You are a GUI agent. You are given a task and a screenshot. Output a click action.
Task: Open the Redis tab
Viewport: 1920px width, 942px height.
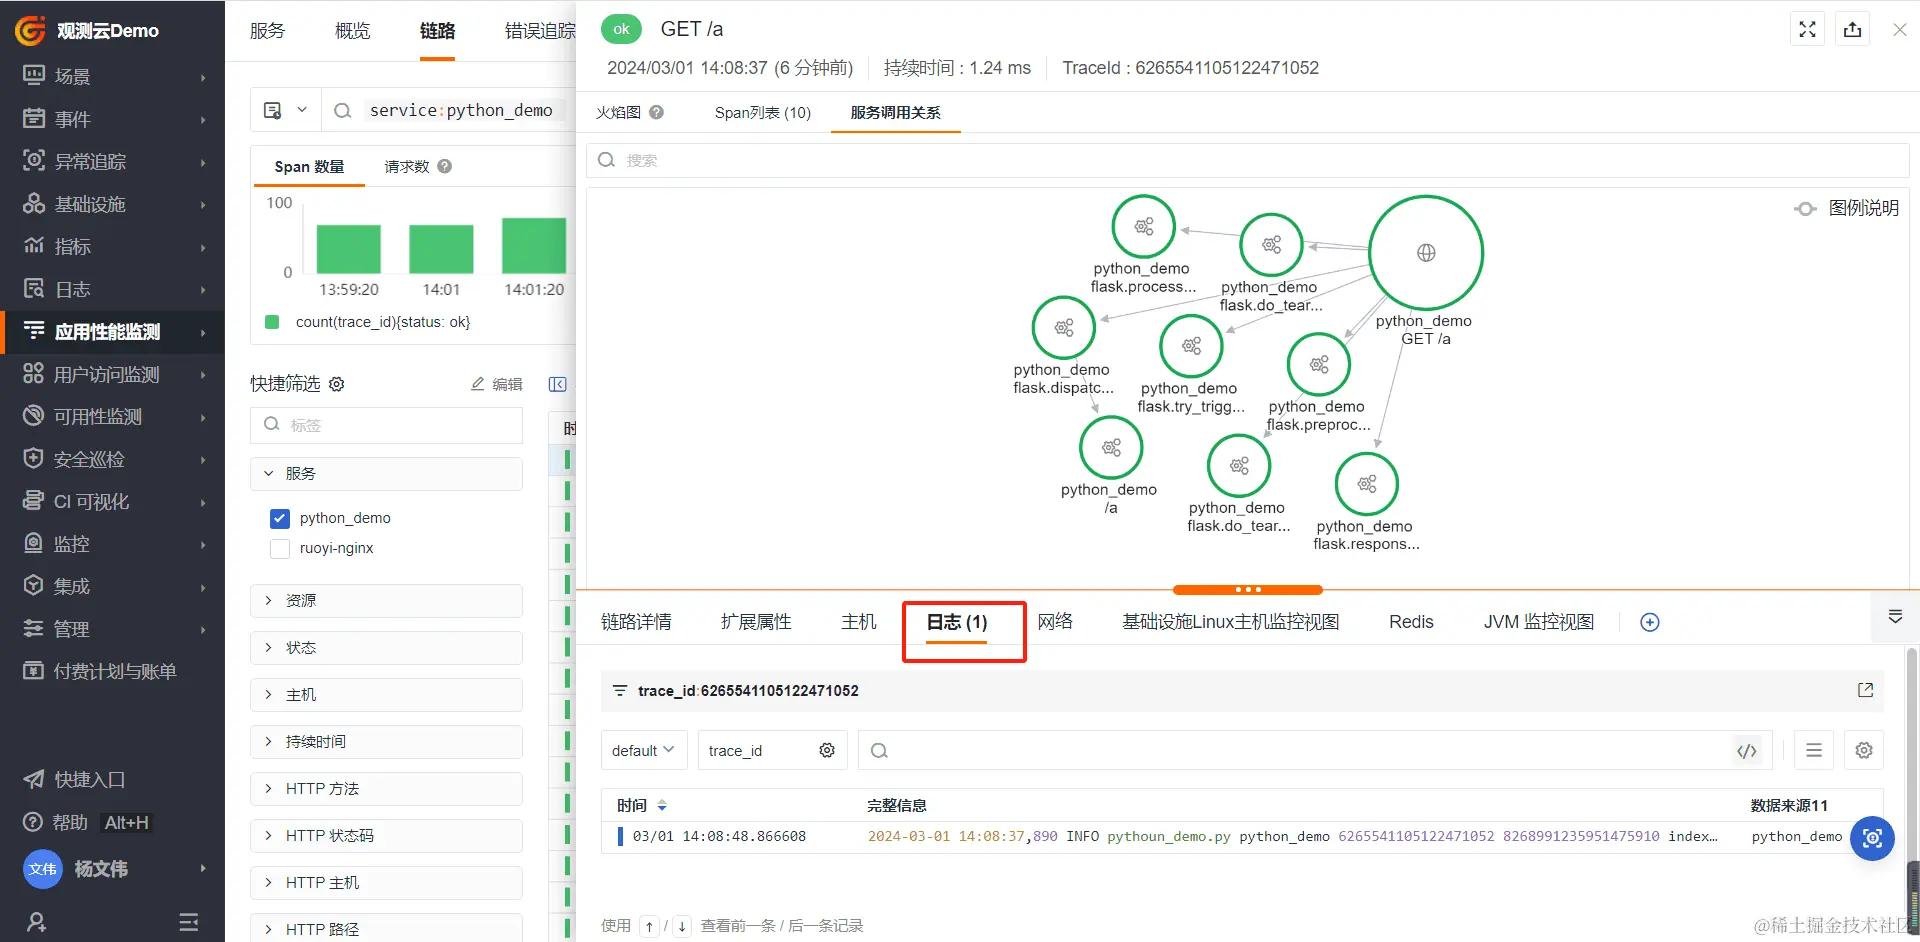coord(1411,622)
